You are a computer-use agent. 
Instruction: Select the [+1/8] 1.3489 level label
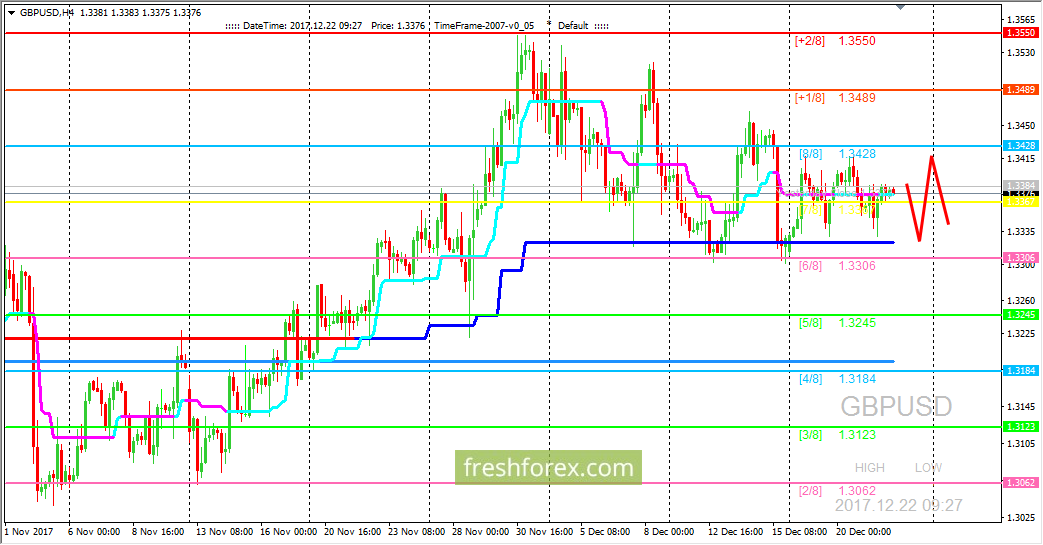coord(835,98)
